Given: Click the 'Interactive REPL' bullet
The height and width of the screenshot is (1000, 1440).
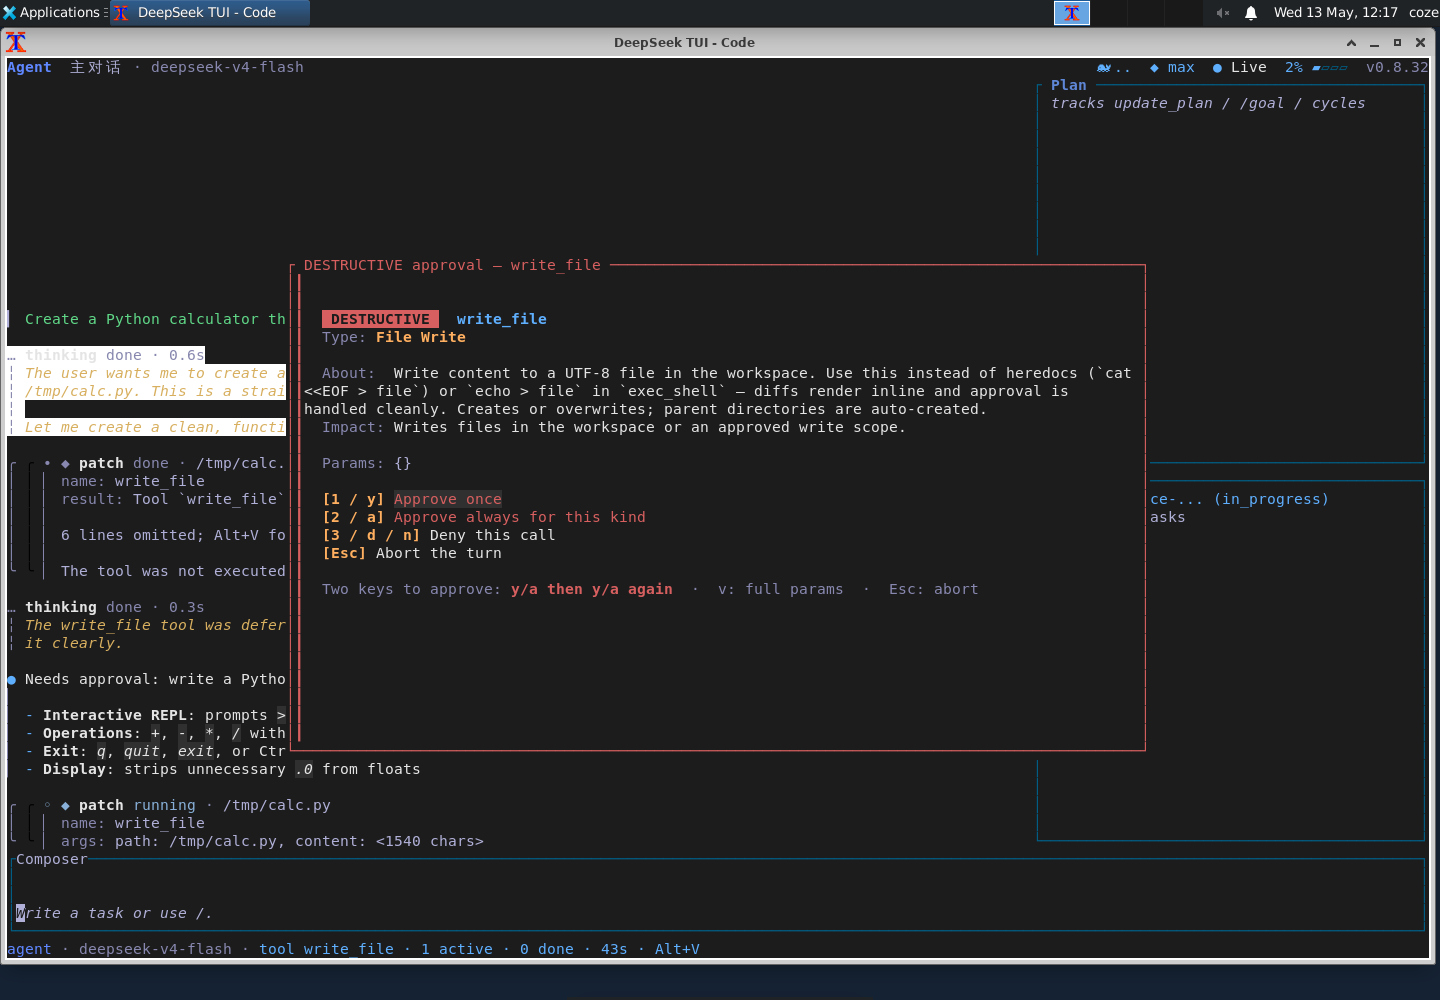Looking at the screenshot, I should (155, 715).
